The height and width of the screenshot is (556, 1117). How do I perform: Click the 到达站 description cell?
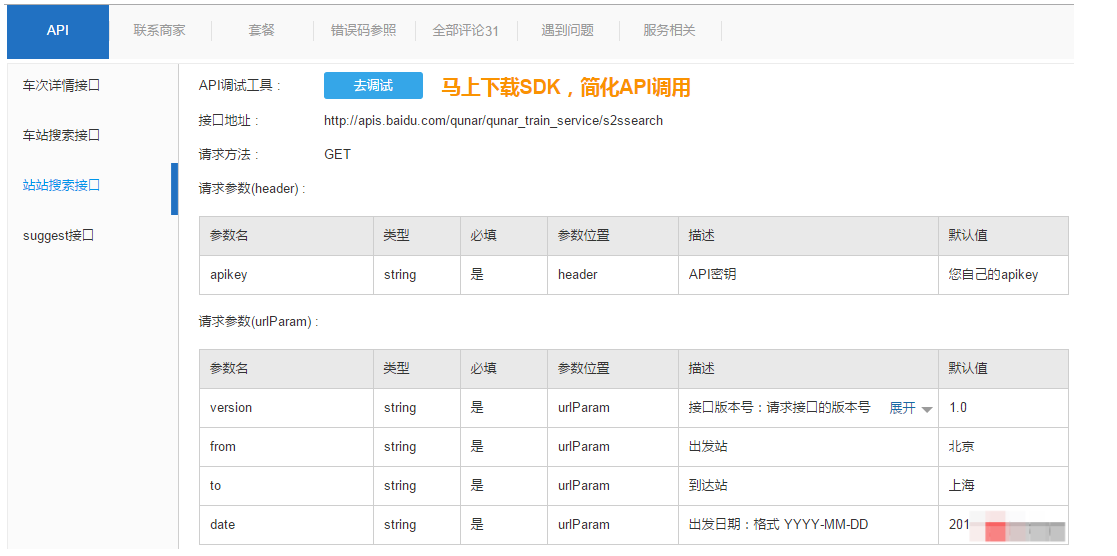[x=809, y=486]
